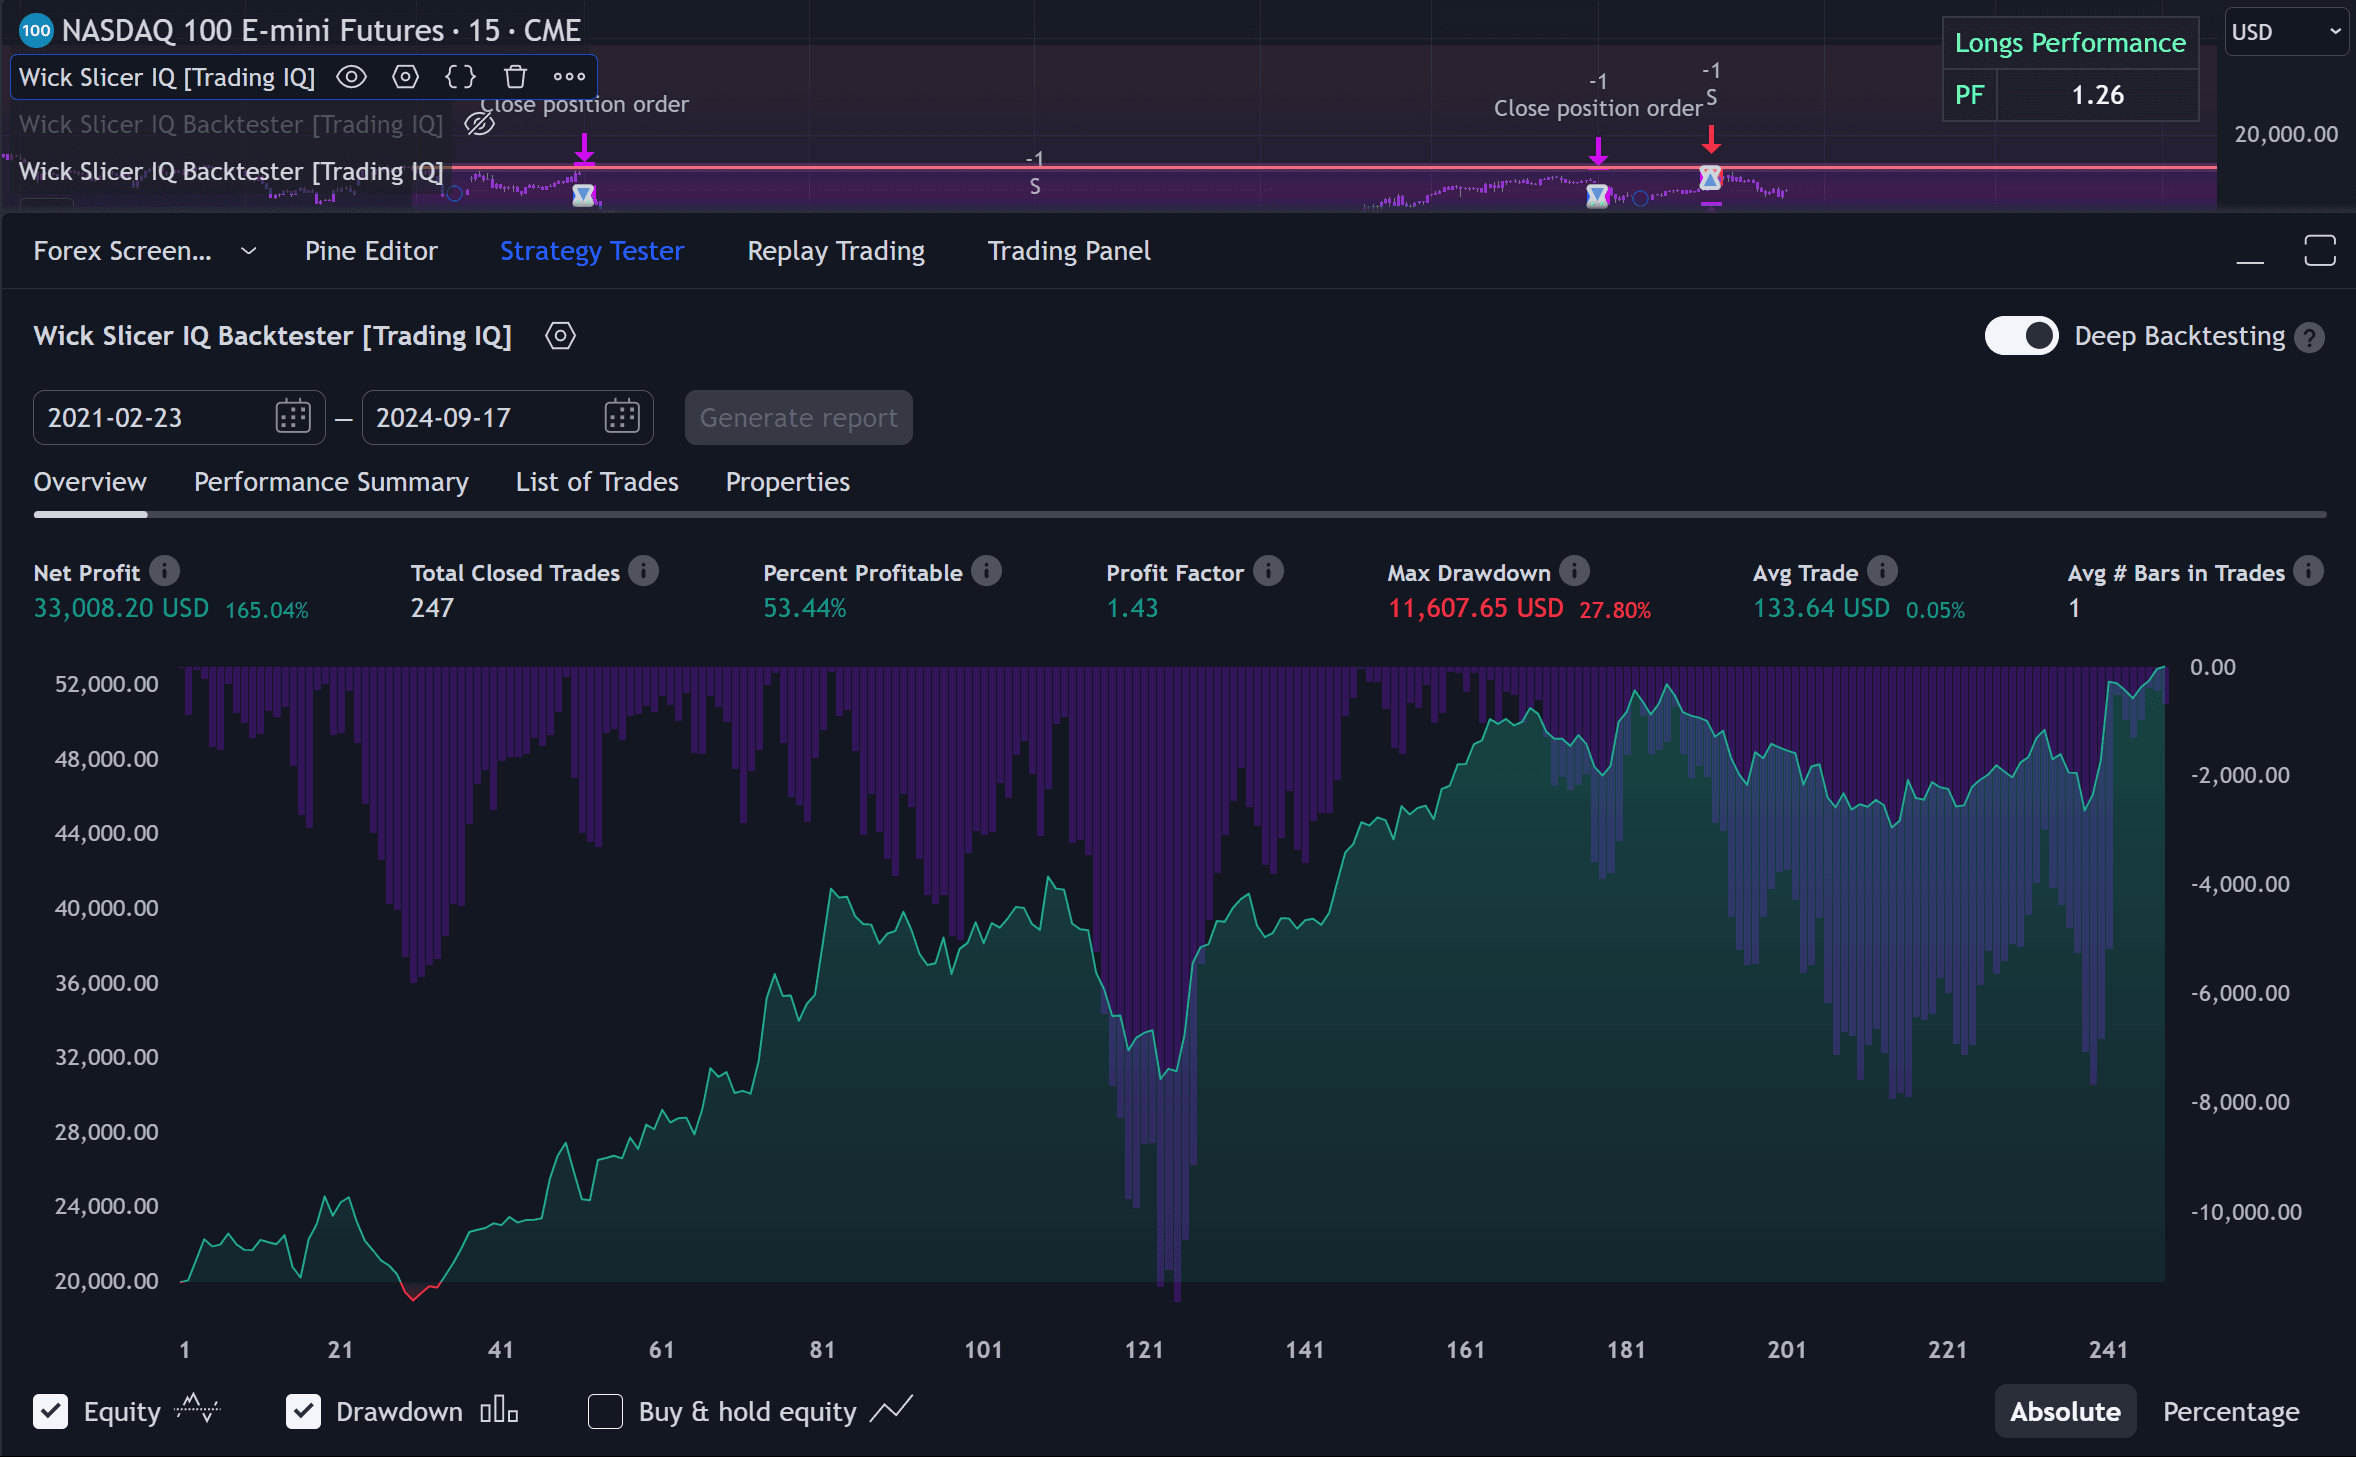Click Percent Profitable value 53.44%
This screenshot has height=1457, width=2356.
click(804, 608)
